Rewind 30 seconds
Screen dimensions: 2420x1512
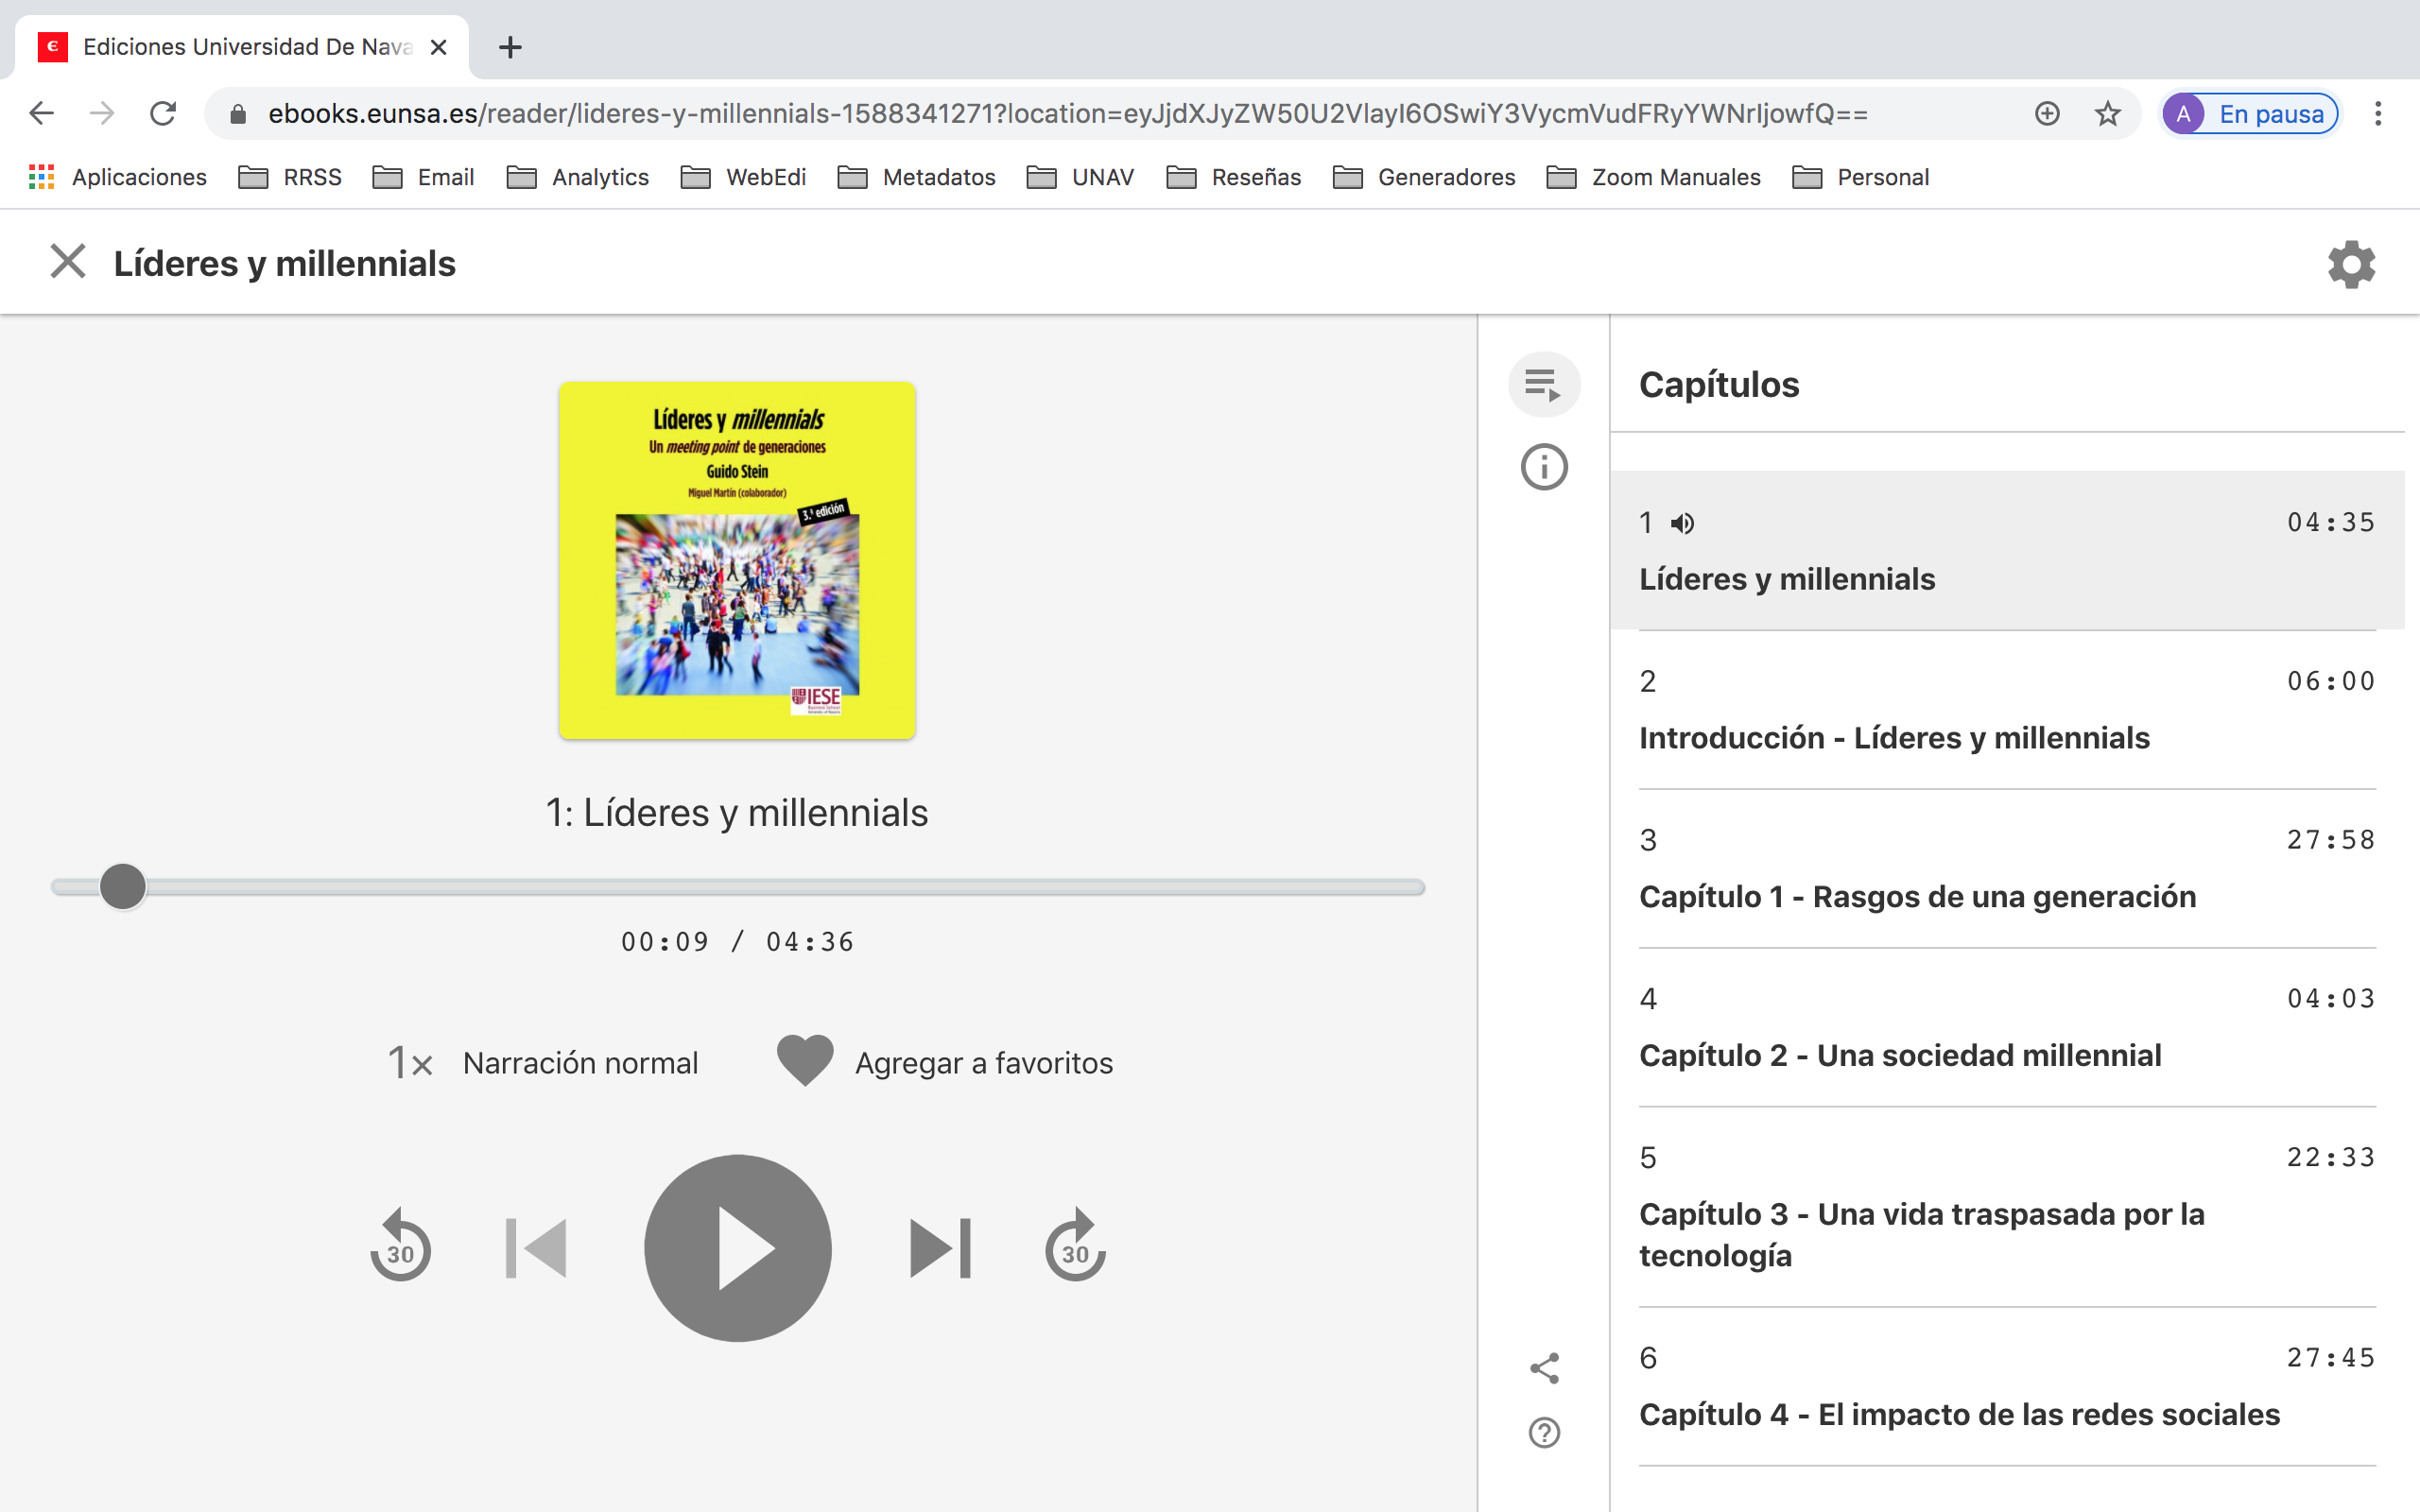point(400,1248)
